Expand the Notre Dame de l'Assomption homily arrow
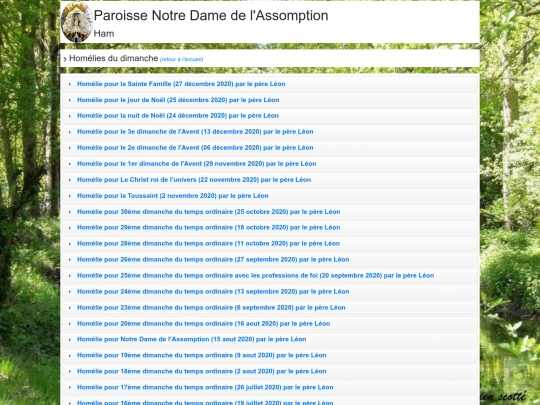Image resolution: width=540 pixels, height=405 pixels. pyautogui.click(x=70, y=340)
